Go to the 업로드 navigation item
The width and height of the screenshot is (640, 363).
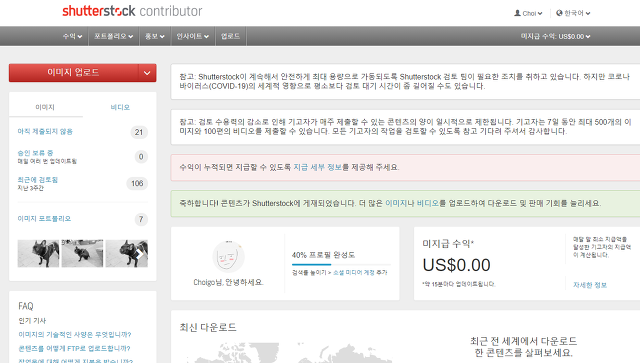[230, 36]
